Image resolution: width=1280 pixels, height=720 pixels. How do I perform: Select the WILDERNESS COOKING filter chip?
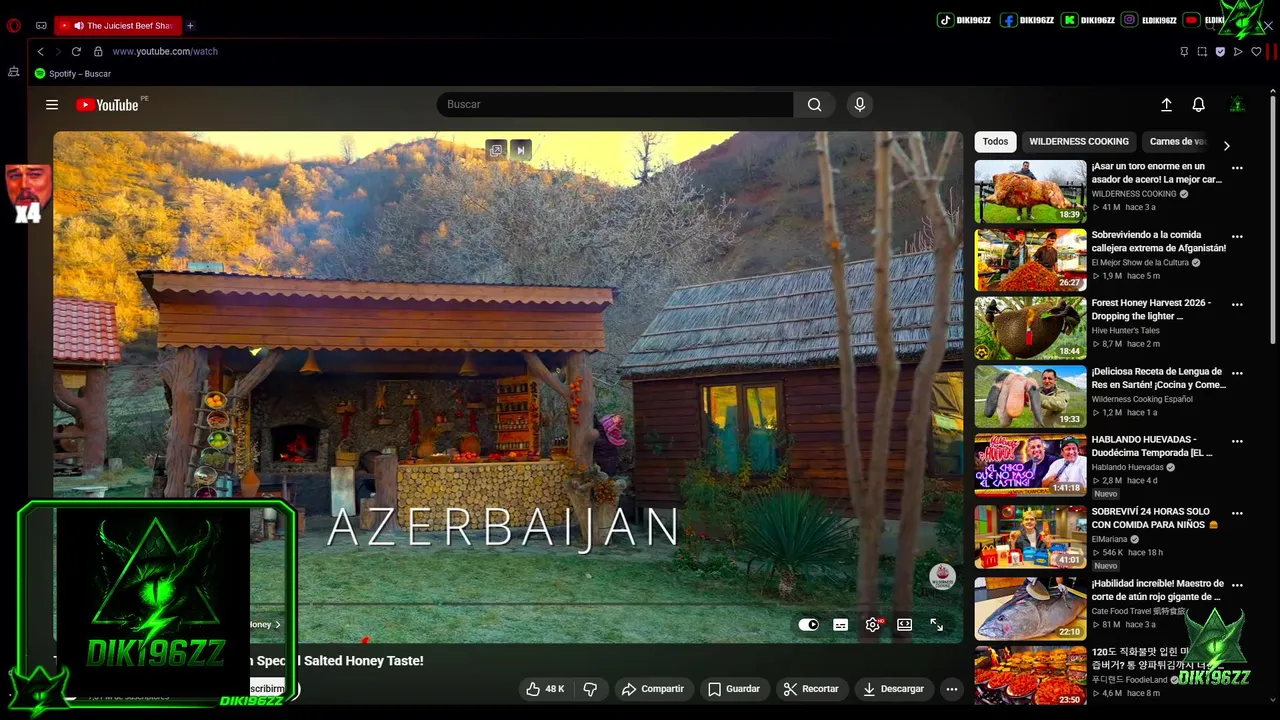pos(1079,142)
